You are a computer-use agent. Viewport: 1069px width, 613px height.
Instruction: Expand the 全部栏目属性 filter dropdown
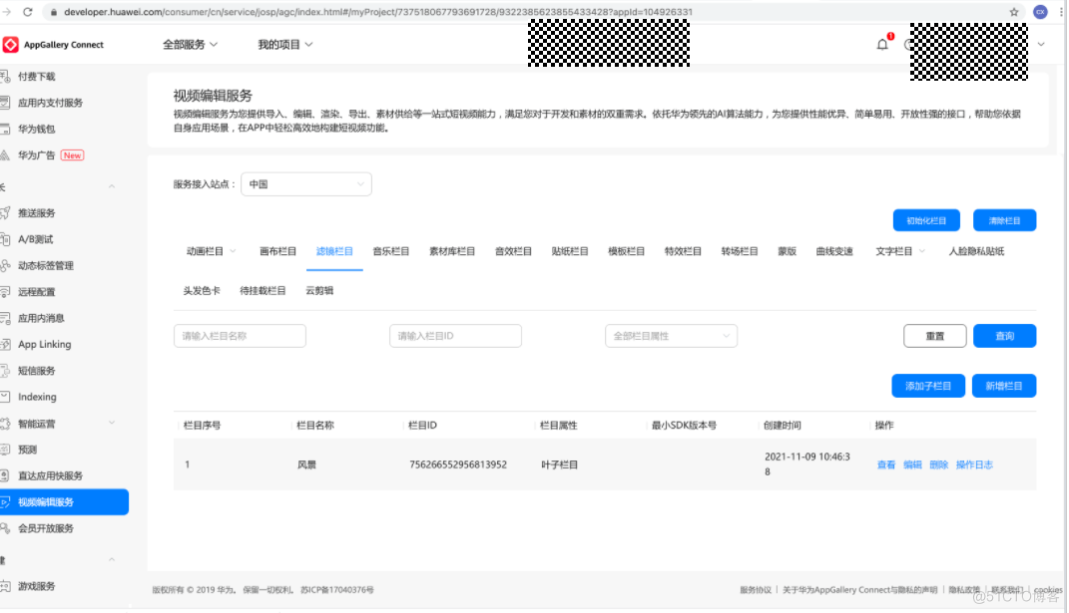670,336
